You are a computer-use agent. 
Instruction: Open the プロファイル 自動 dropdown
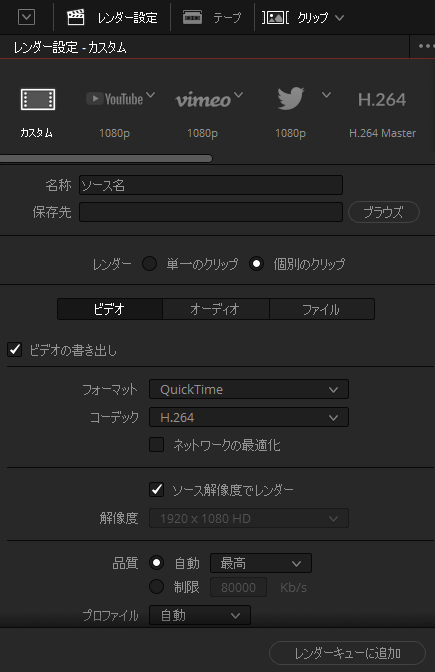(x=200, y=615)
